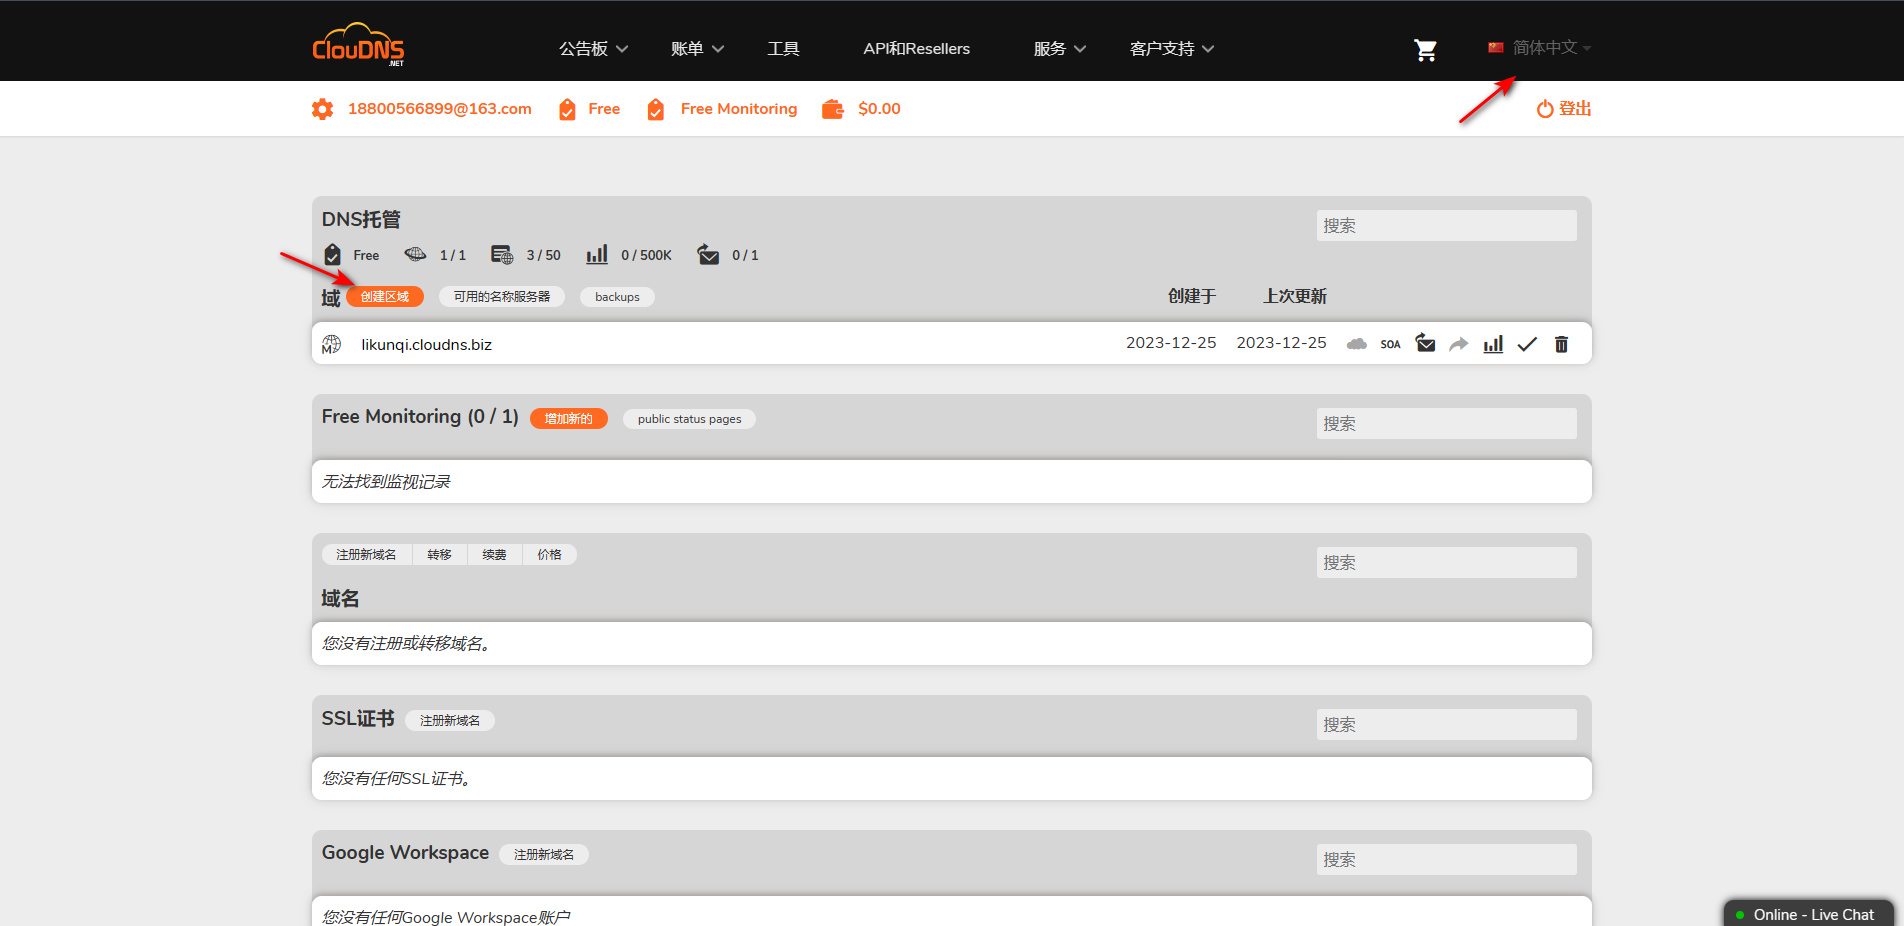This screenshot has height=926, width=1904.
Task: Expand the 账单 dropdown menu
Action: click(697, 49)
